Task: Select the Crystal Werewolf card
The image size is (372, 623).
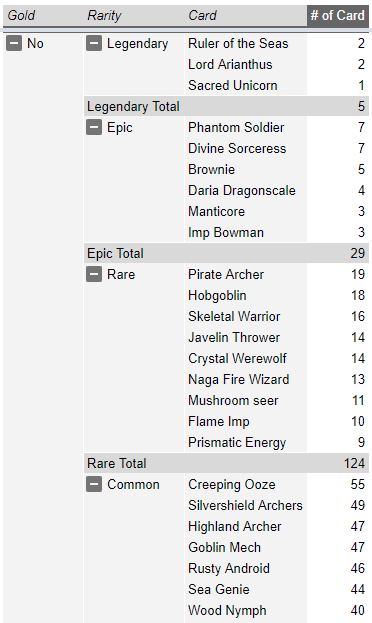Action: [237, 358]
